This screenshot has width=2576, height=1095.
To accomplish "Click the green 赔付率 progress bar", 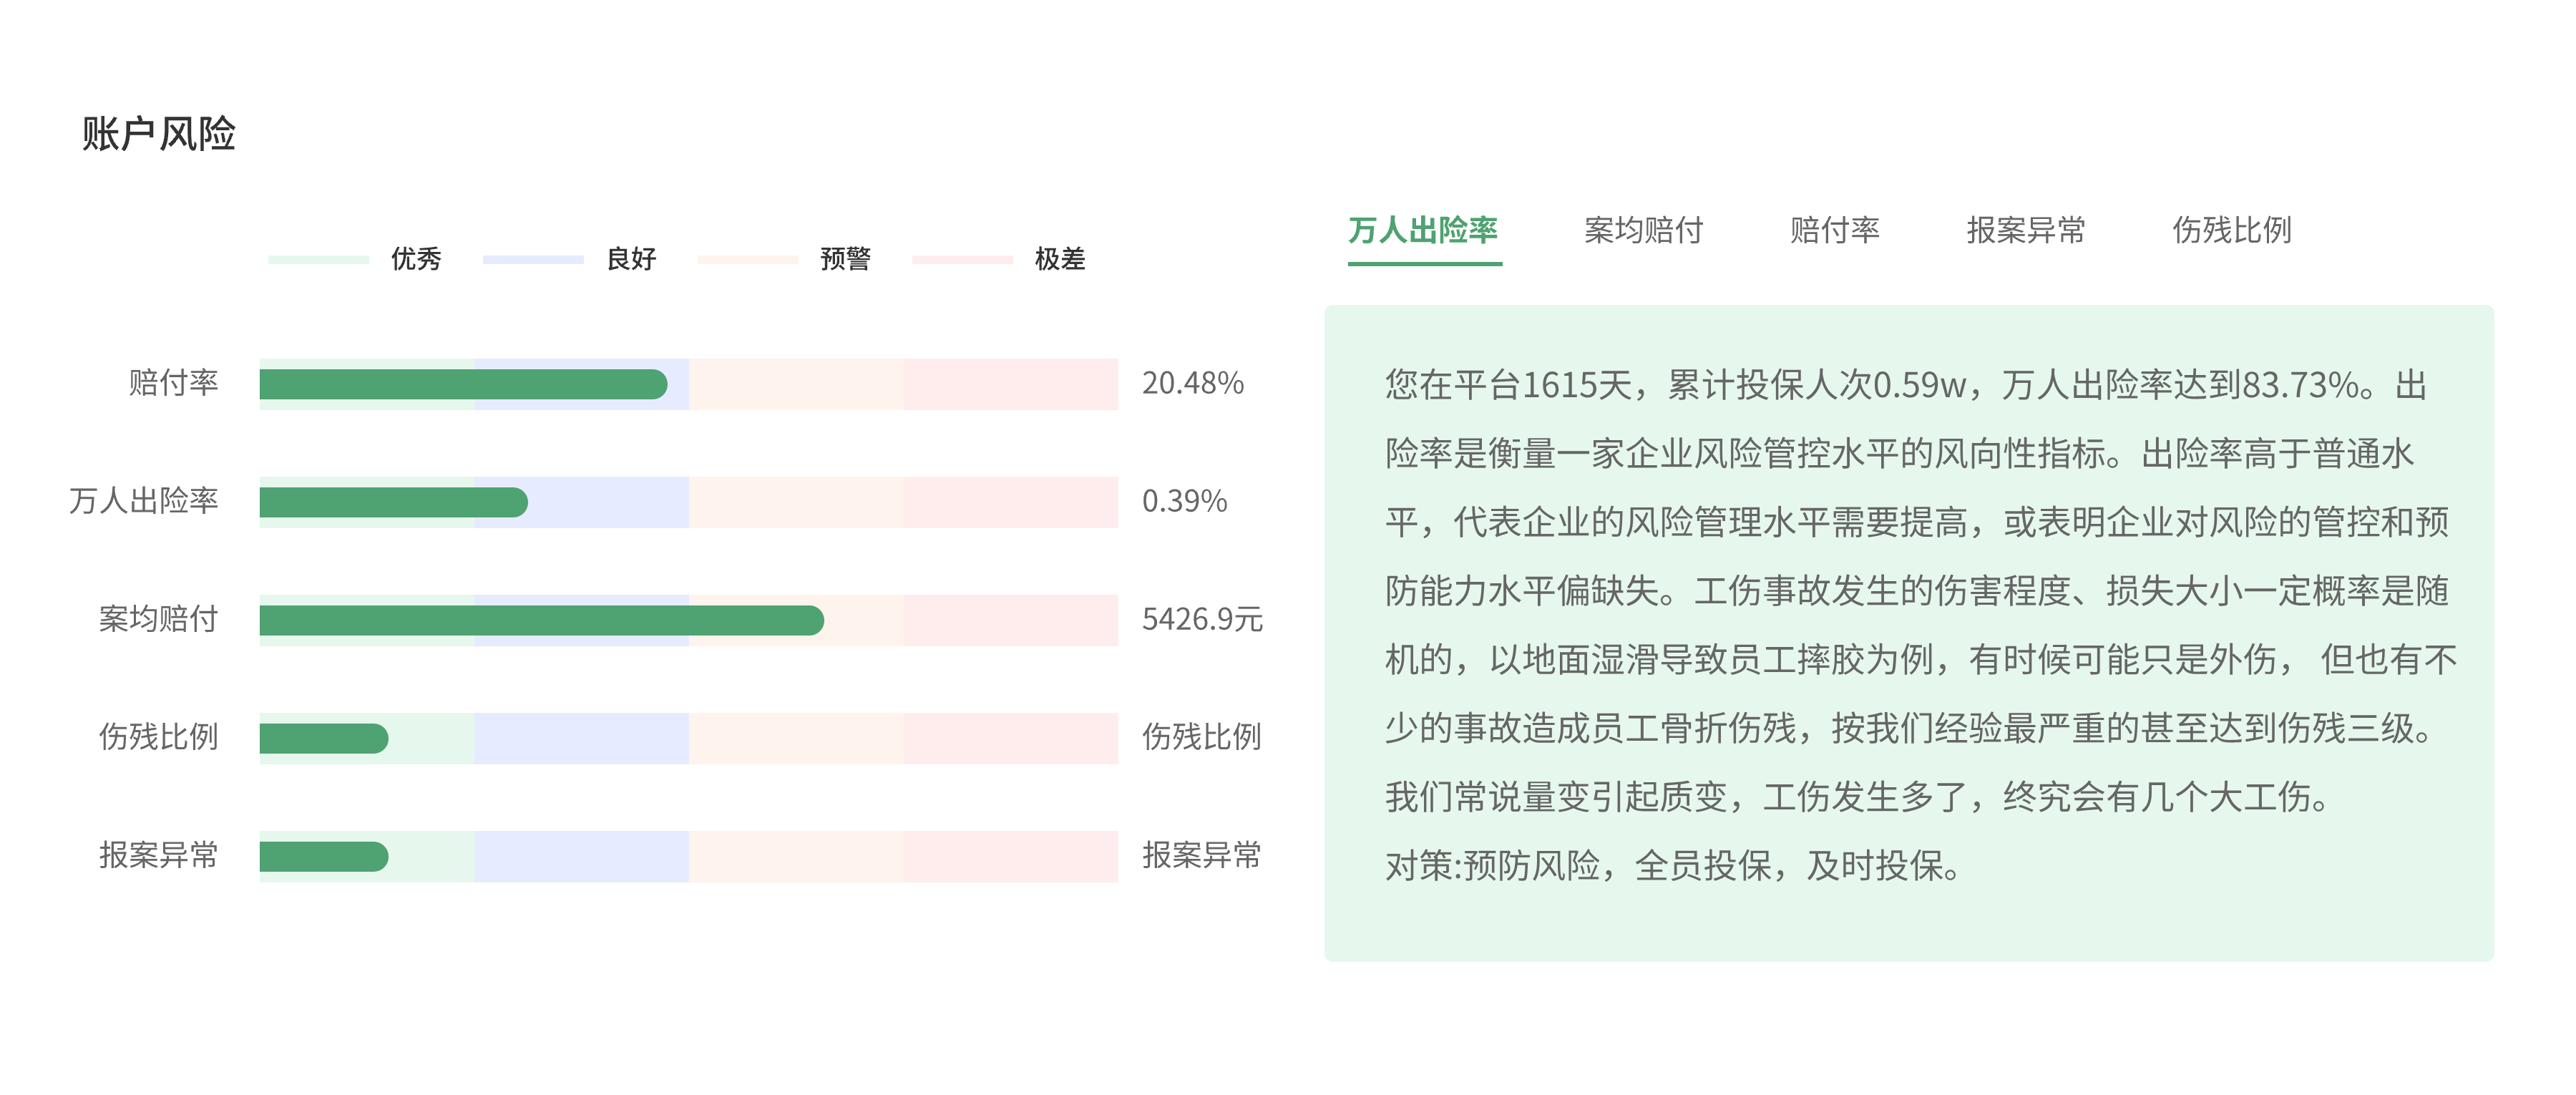I will coord(462,384).
